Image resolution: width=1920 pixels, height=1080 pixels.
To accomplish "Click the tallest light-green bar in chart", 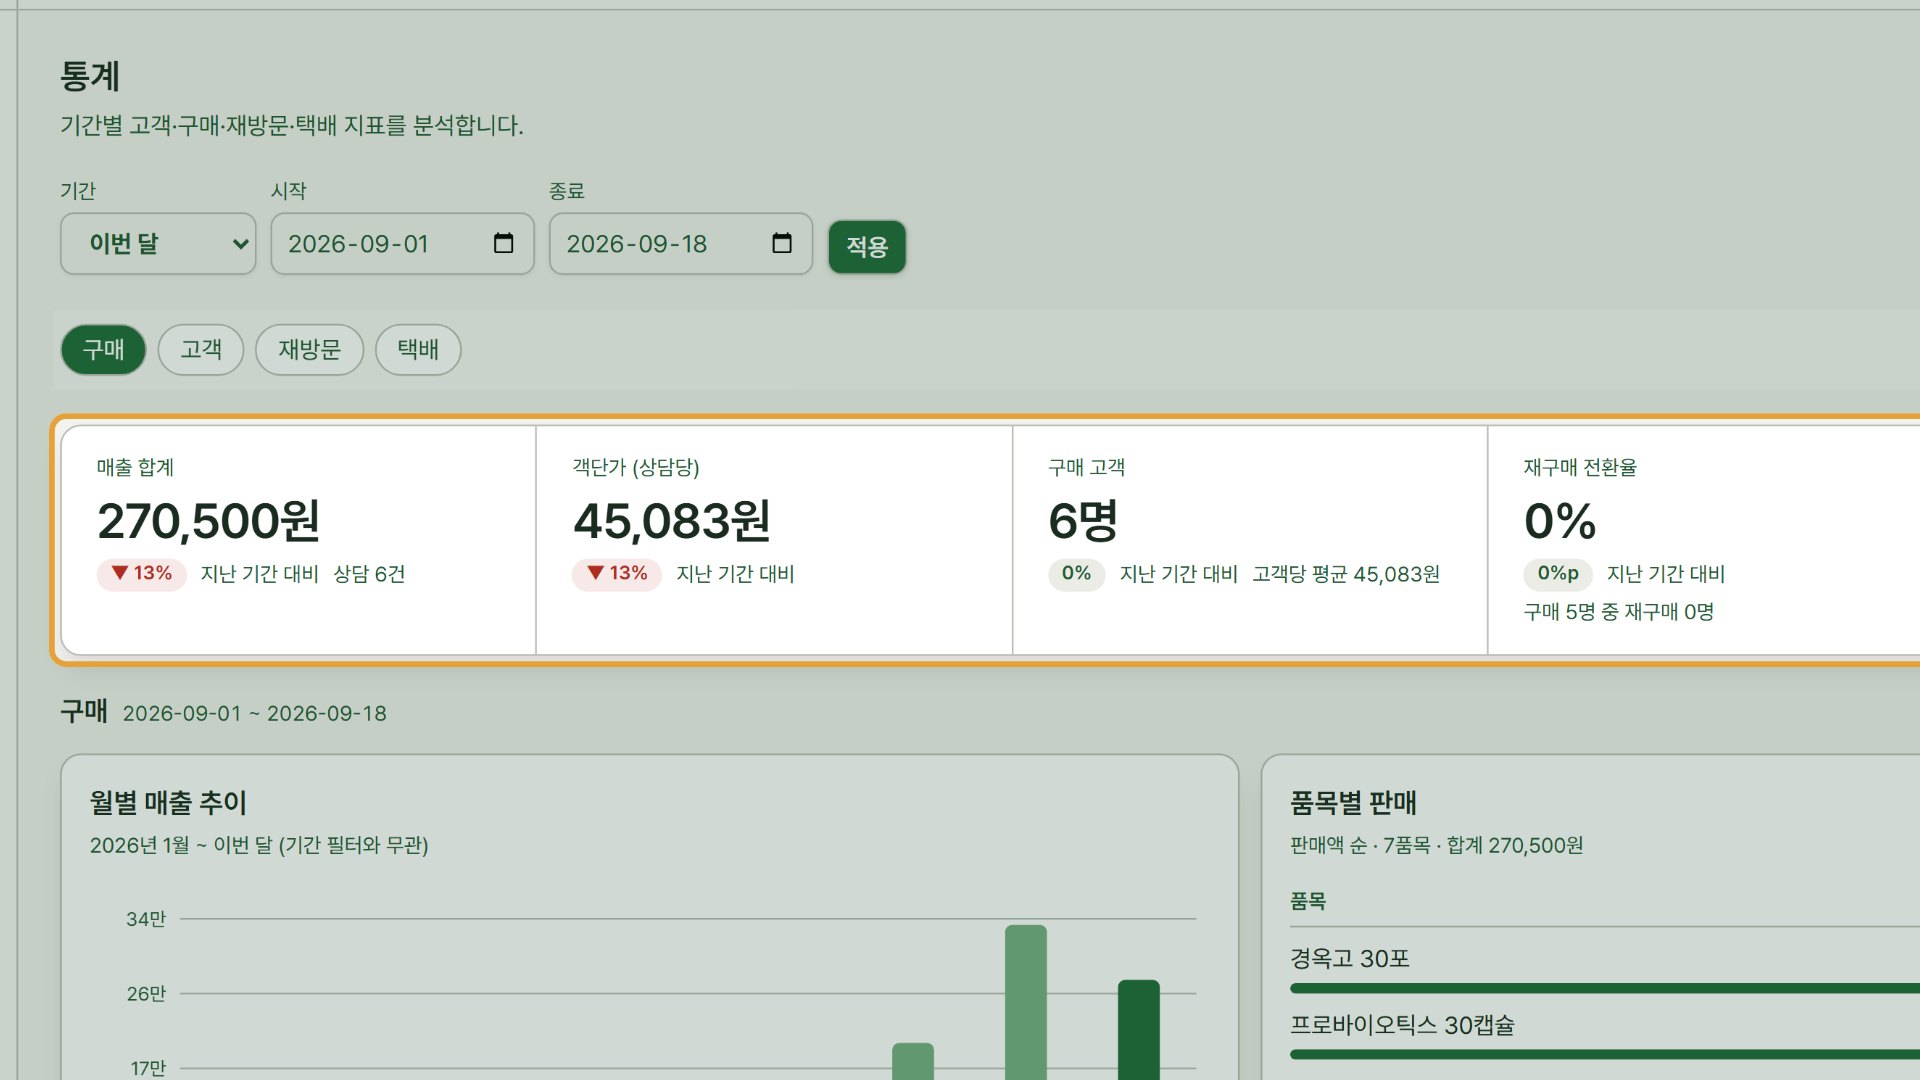I will [x=1026, y=1002].
